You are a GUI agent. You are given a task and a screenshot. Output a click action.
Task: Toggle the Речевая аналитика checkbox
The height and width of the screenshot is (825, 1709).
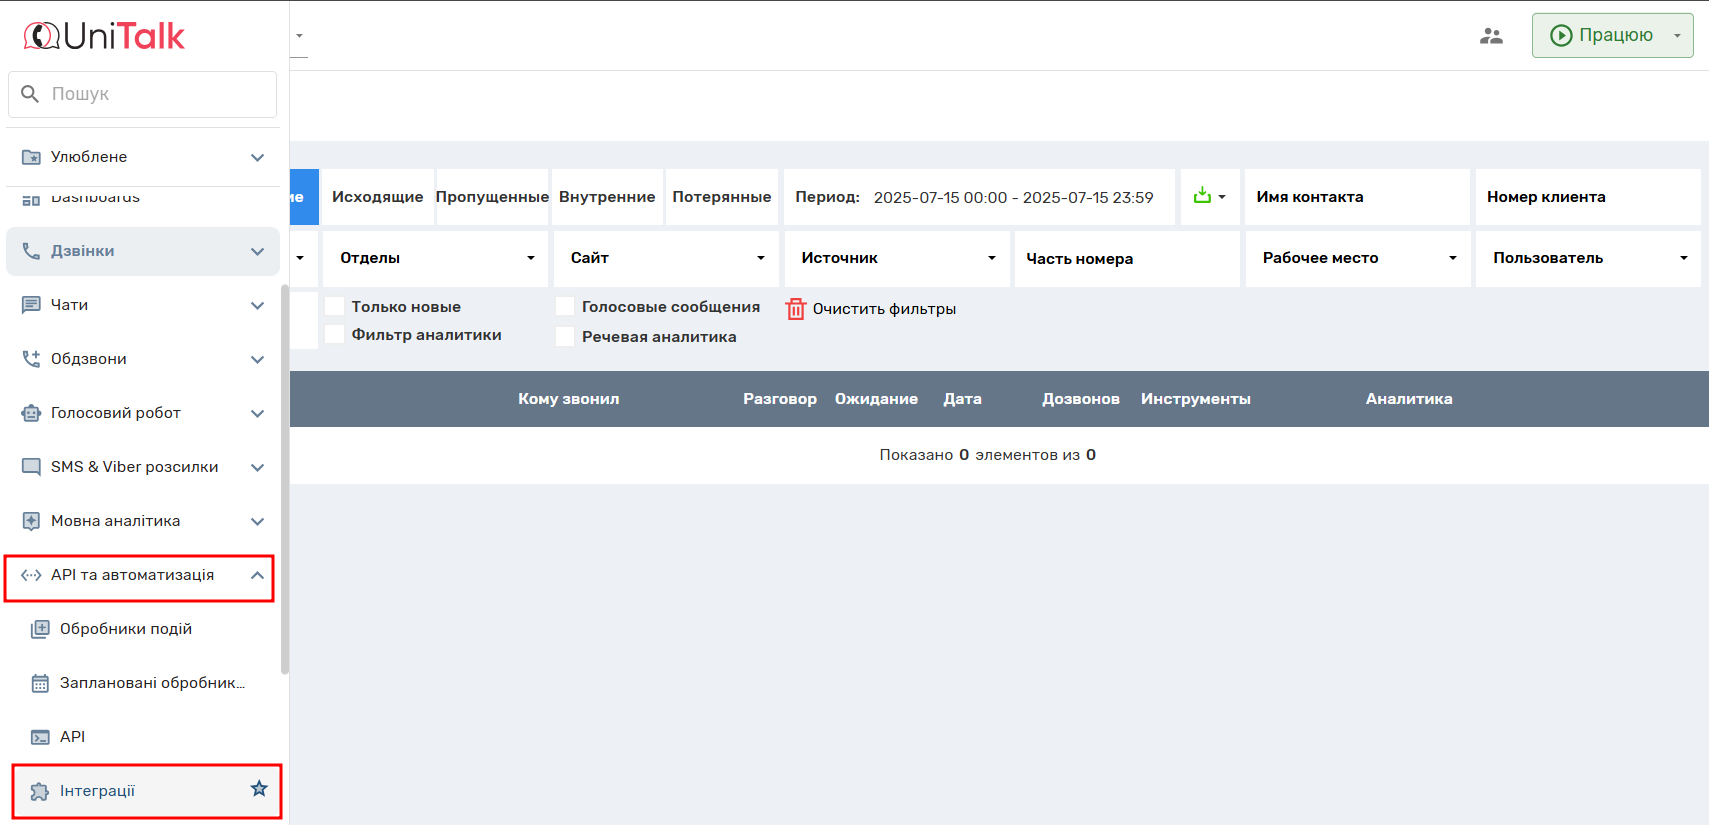click(x=566, y=336)
